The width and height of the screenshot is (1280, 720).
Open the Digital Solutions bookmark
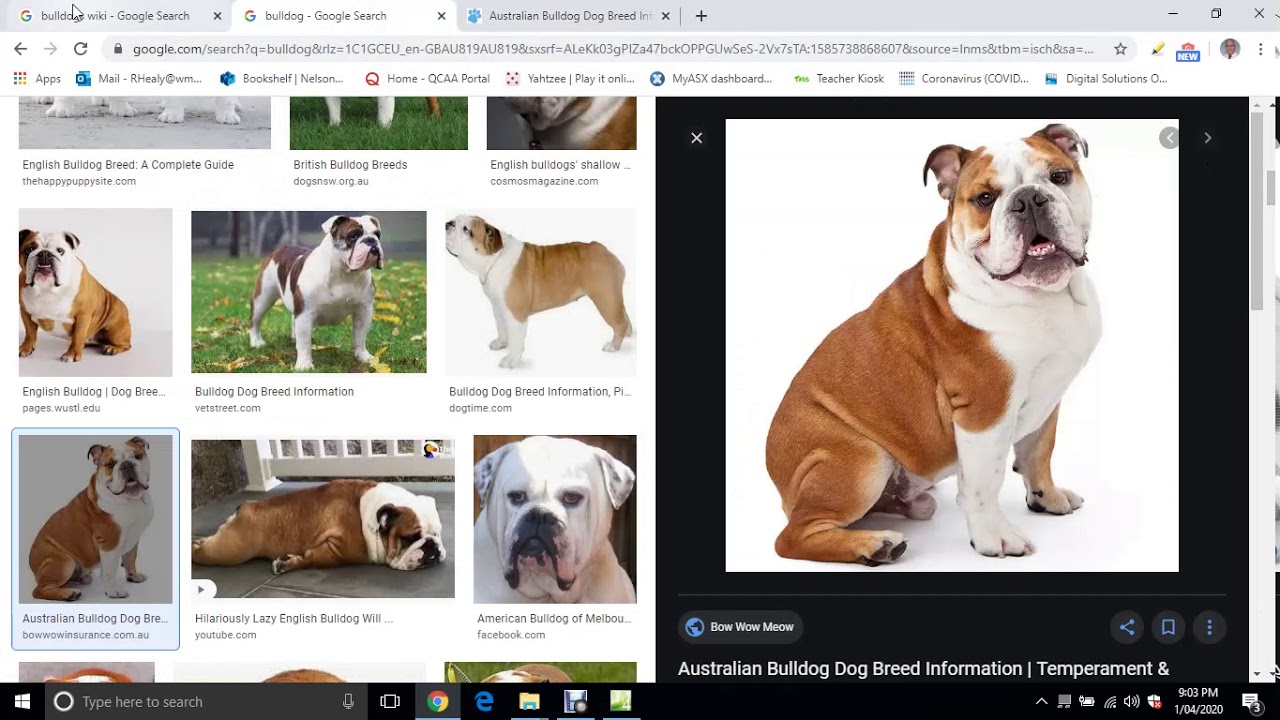click(1106, 78)
